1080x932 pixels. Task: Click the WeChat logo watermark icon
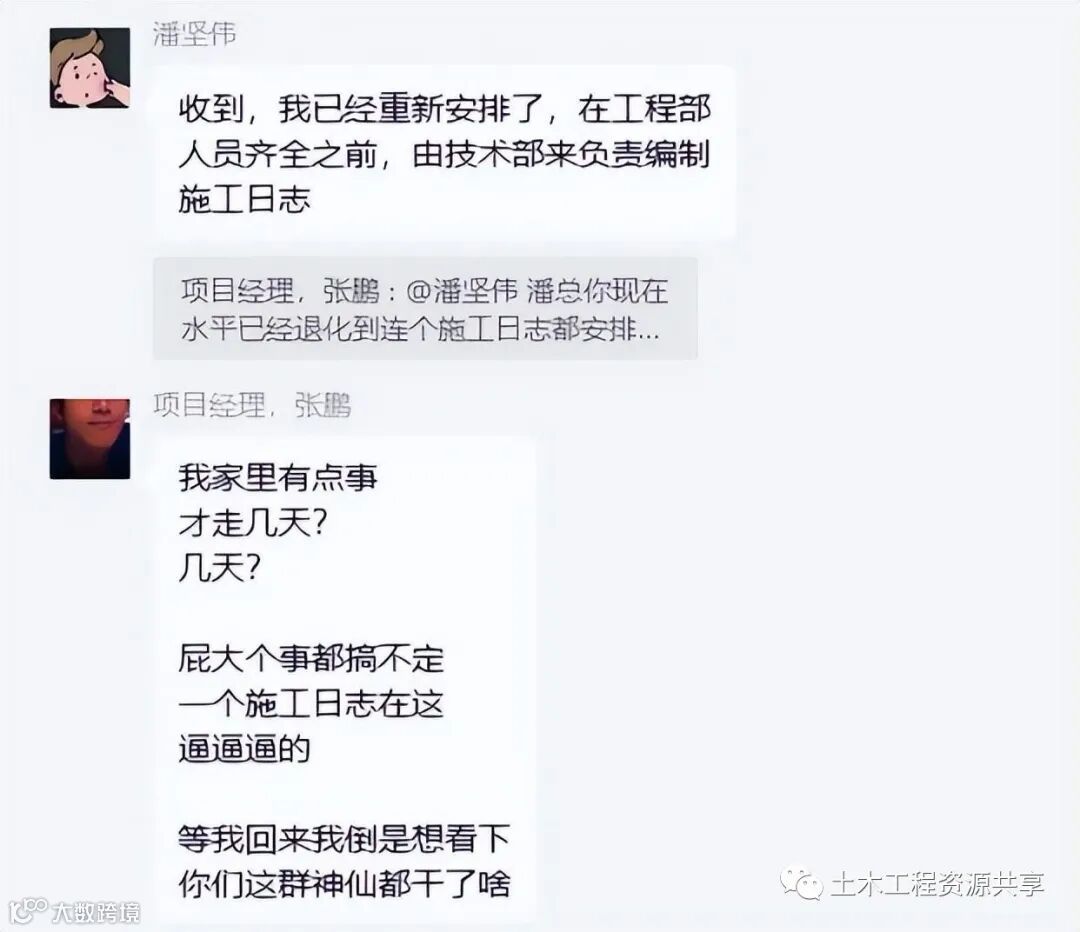pos(802,883)
